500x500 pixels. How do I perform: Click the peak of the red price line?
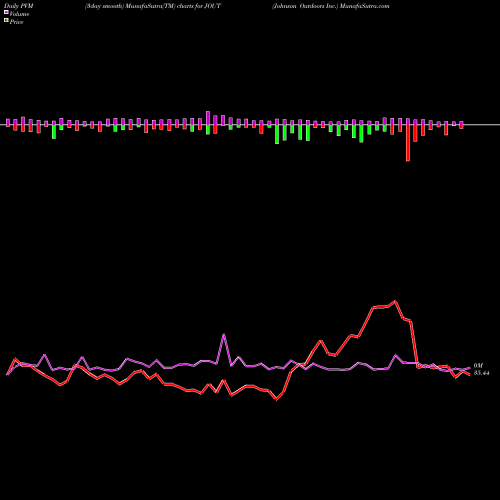click(395, 301)
